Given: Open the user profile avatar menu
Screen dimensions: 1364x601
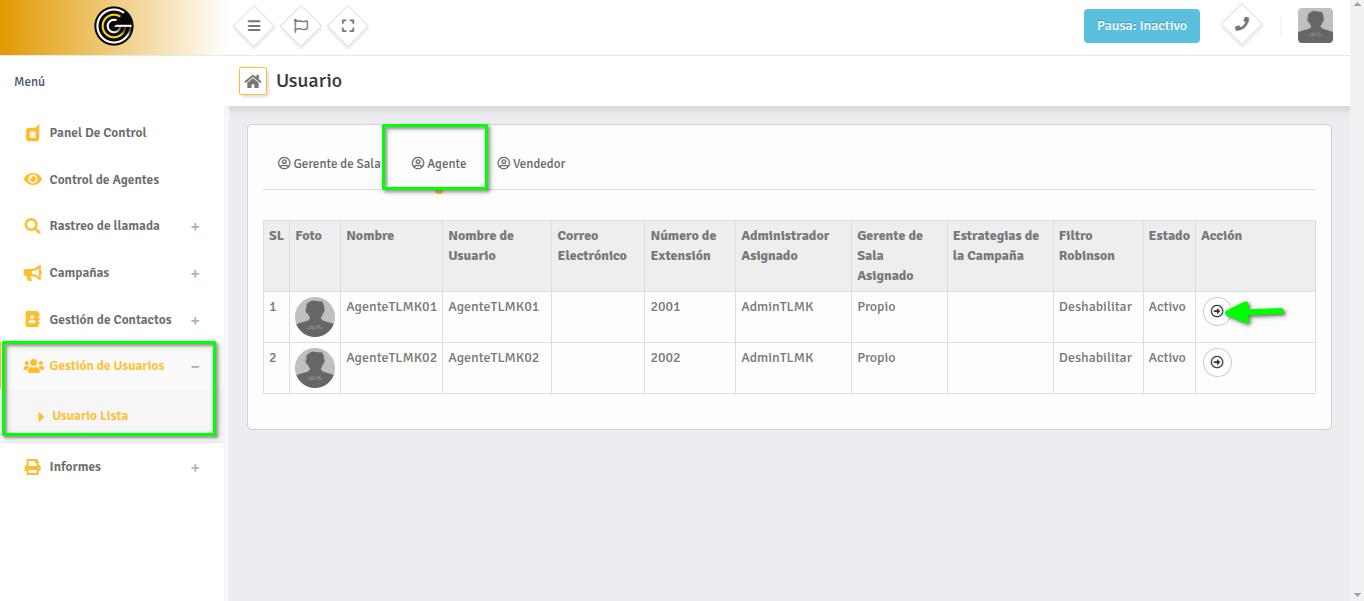Looking at the screenshot, I should click(x=1315, y=25).
